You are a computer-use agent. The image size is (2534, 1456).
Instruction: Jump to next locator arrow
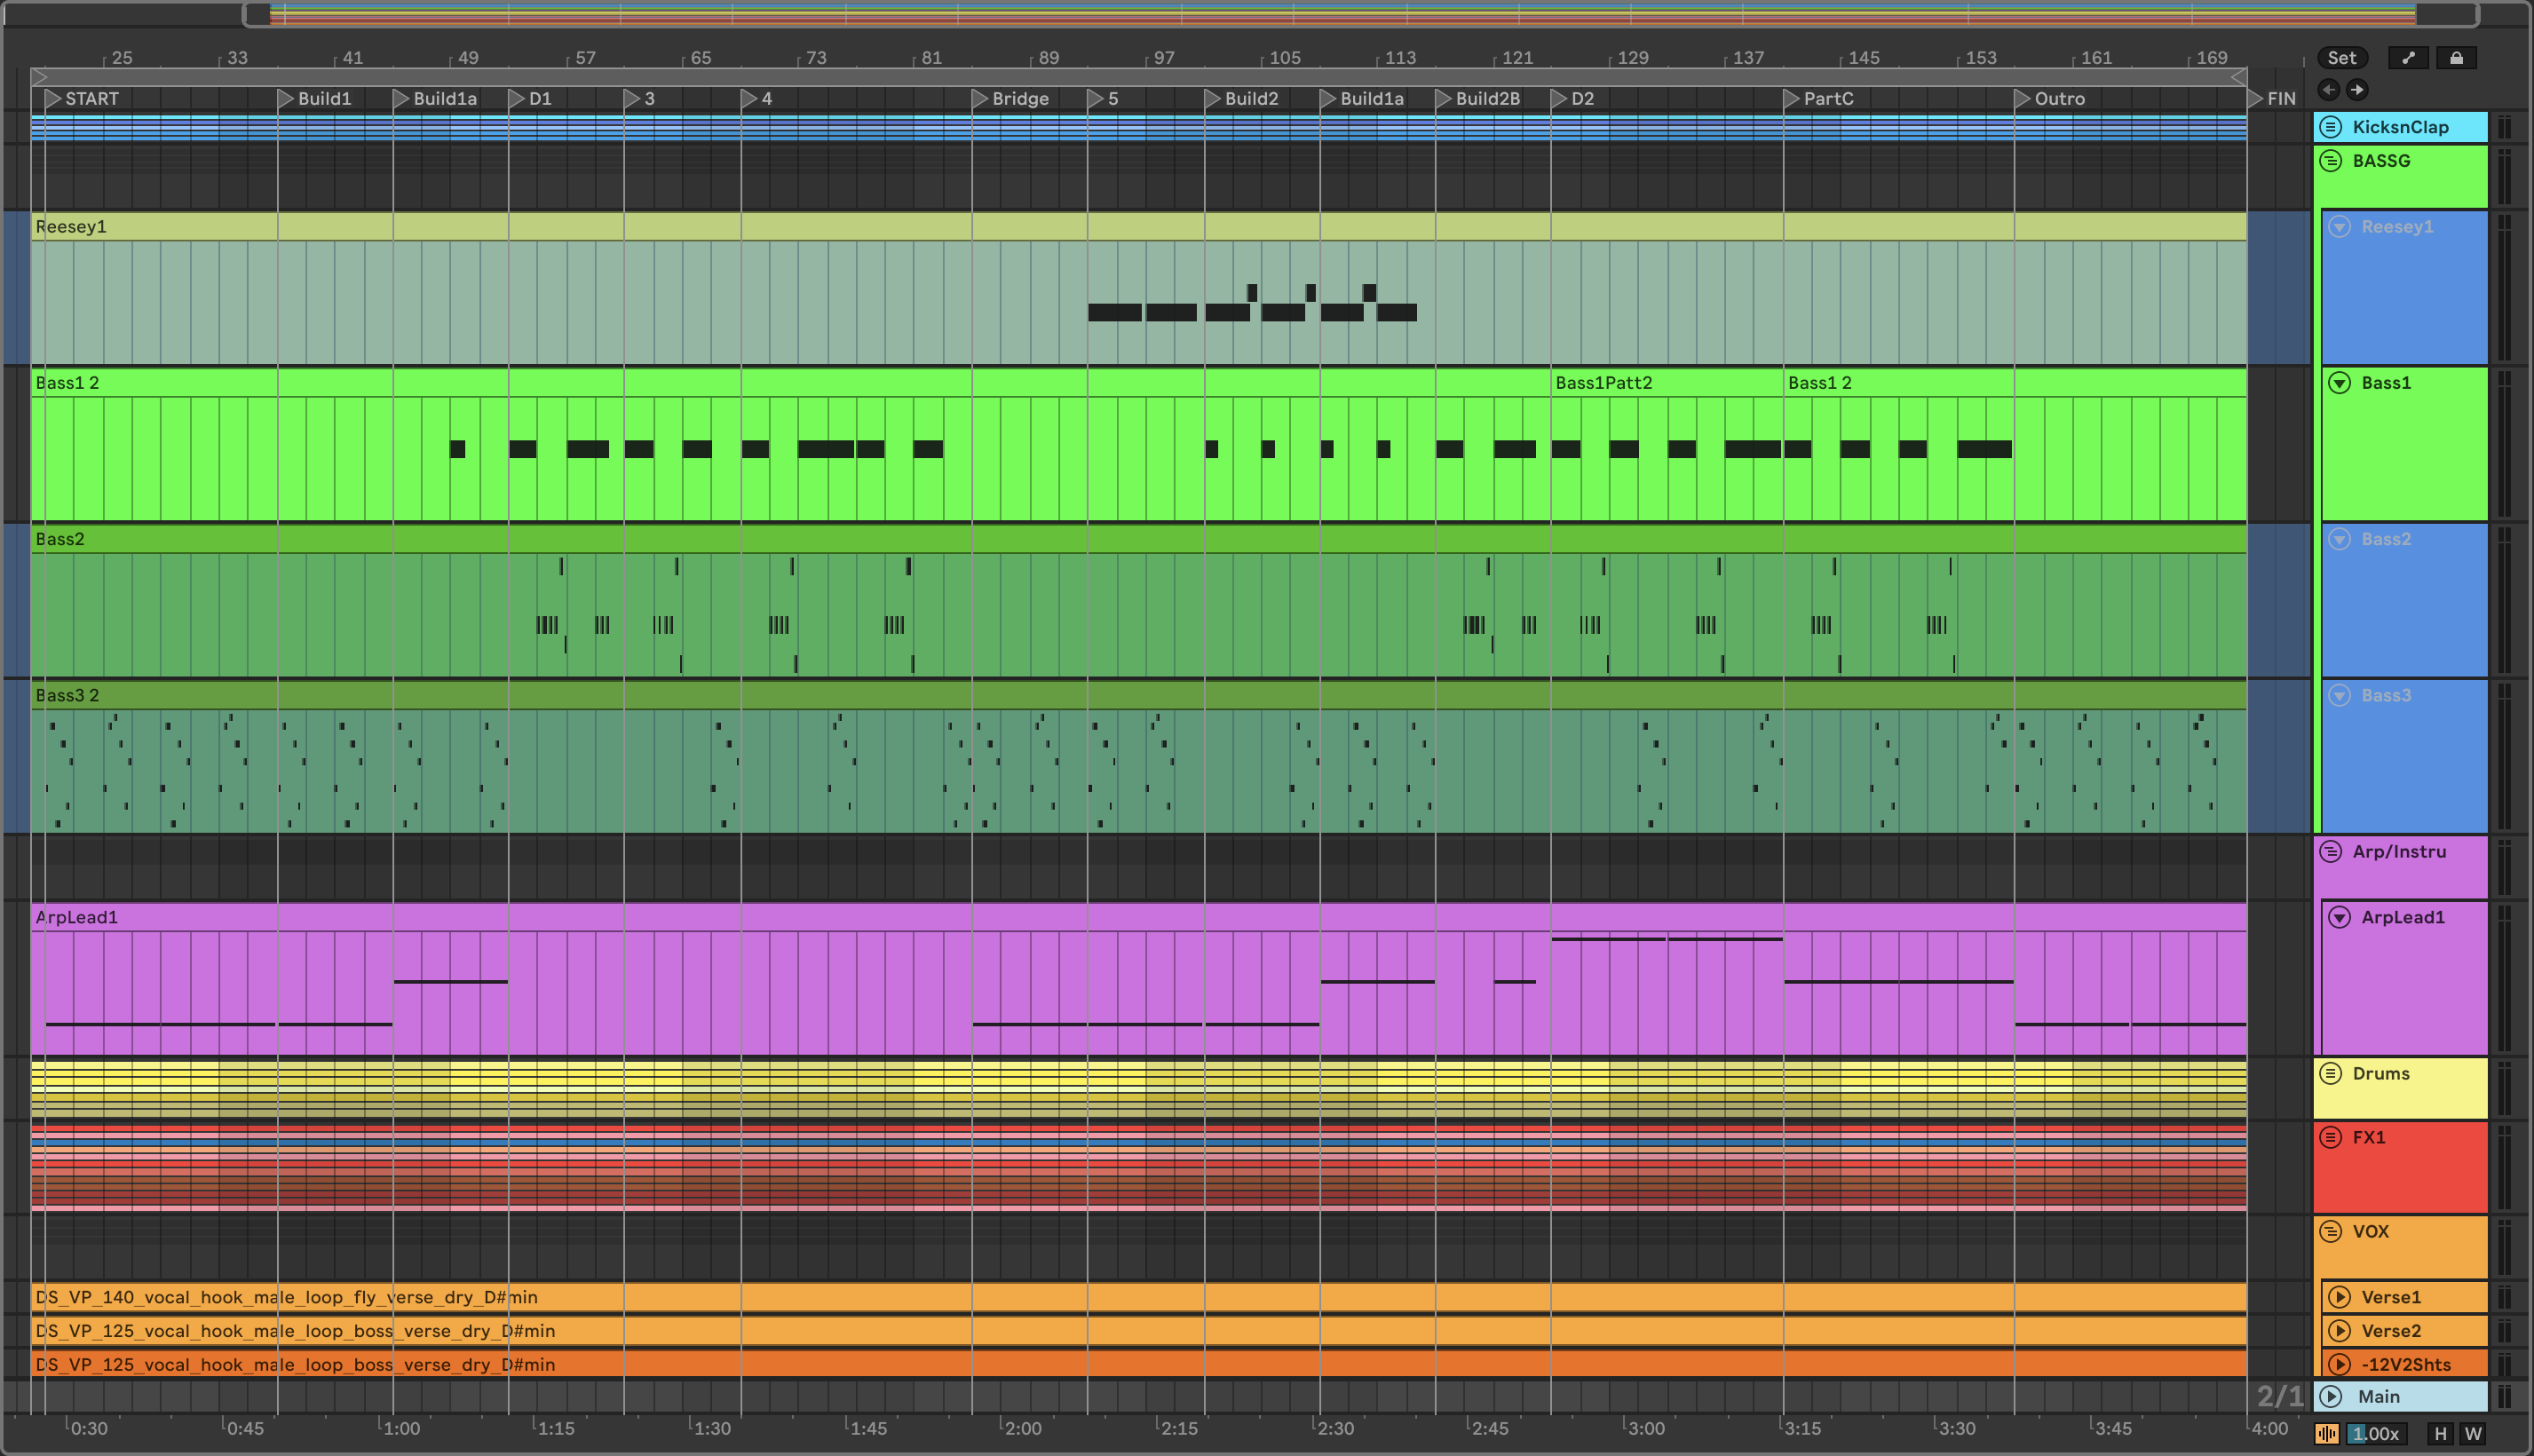coord(2357,90)
